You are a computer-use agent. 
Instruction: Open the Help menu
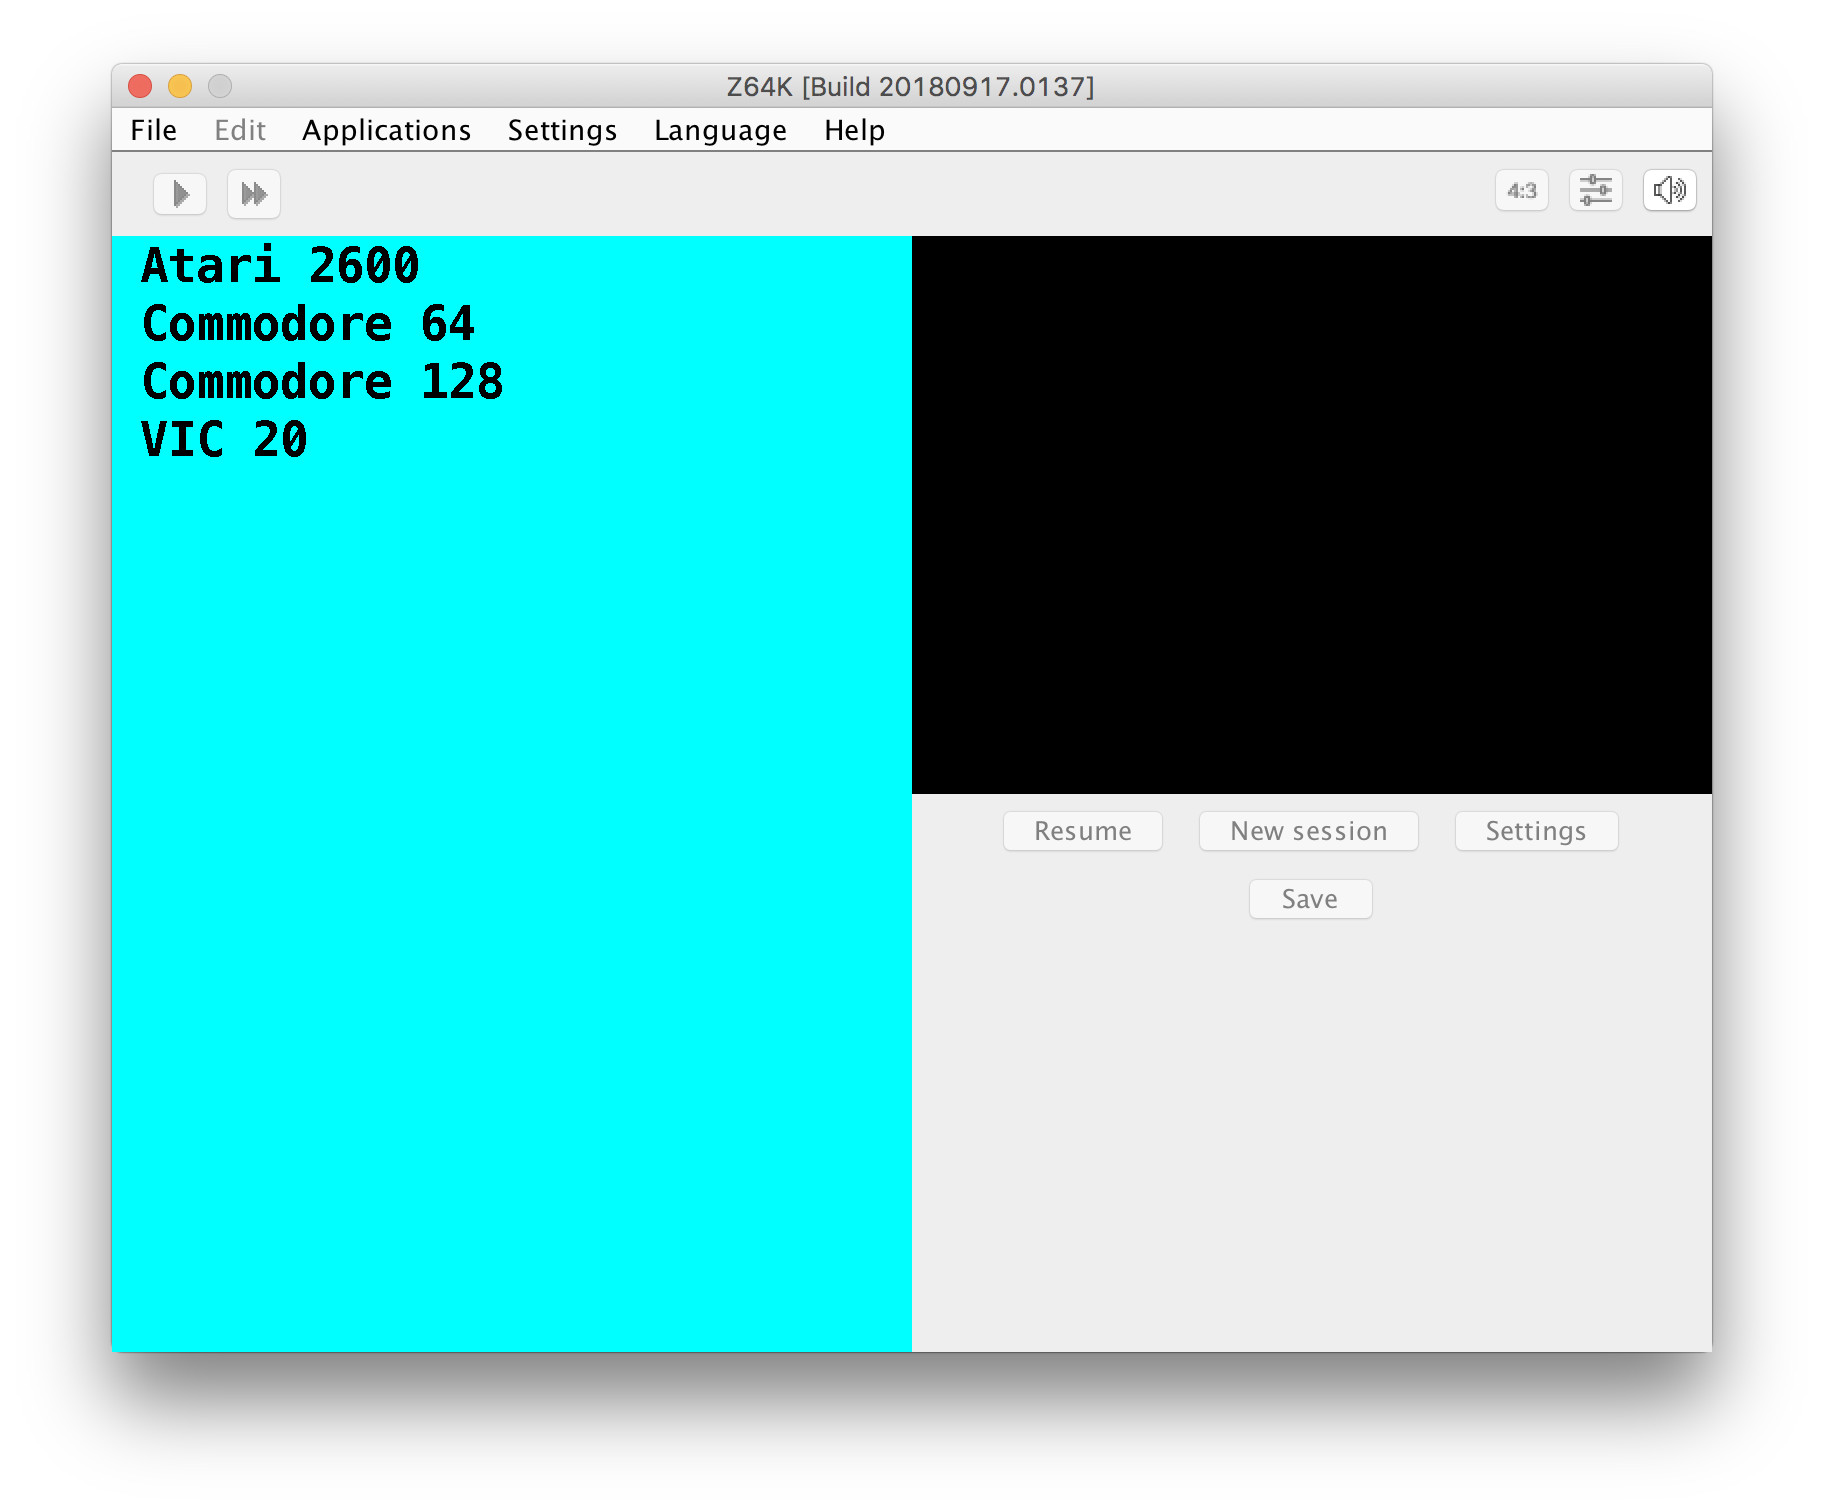tap(854, 131)
